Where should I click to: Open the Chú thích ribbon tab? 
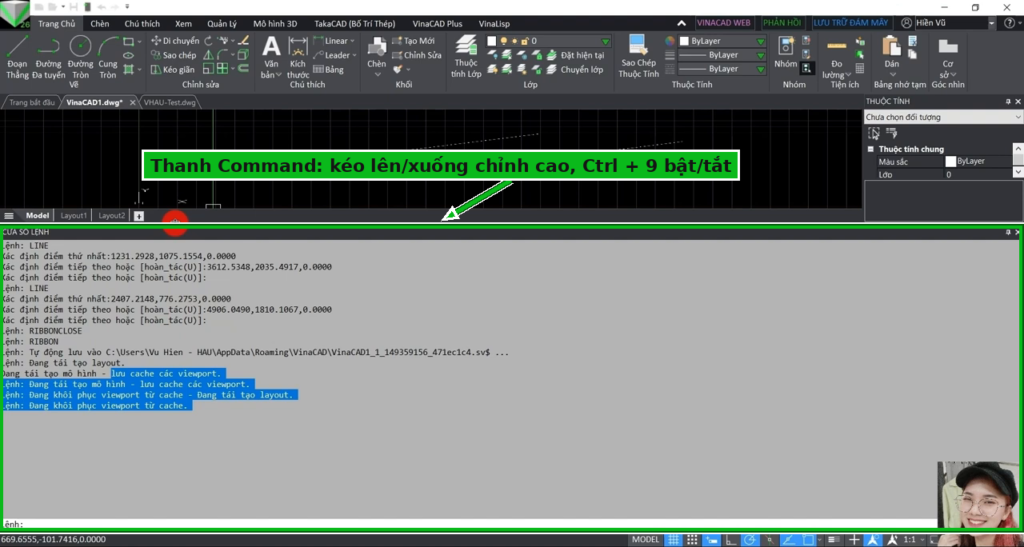[x=142, y=23]
